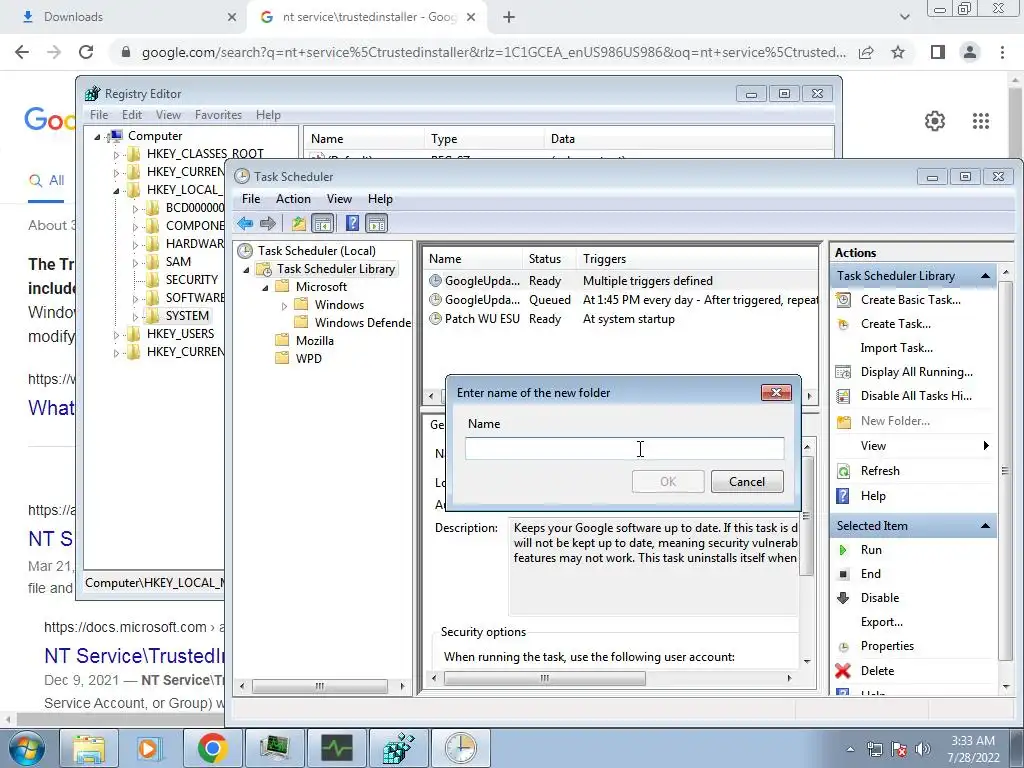Open the Task Scheduler Action menu
The width and height of the screenshot is (1024, 768).
(293, 199)
